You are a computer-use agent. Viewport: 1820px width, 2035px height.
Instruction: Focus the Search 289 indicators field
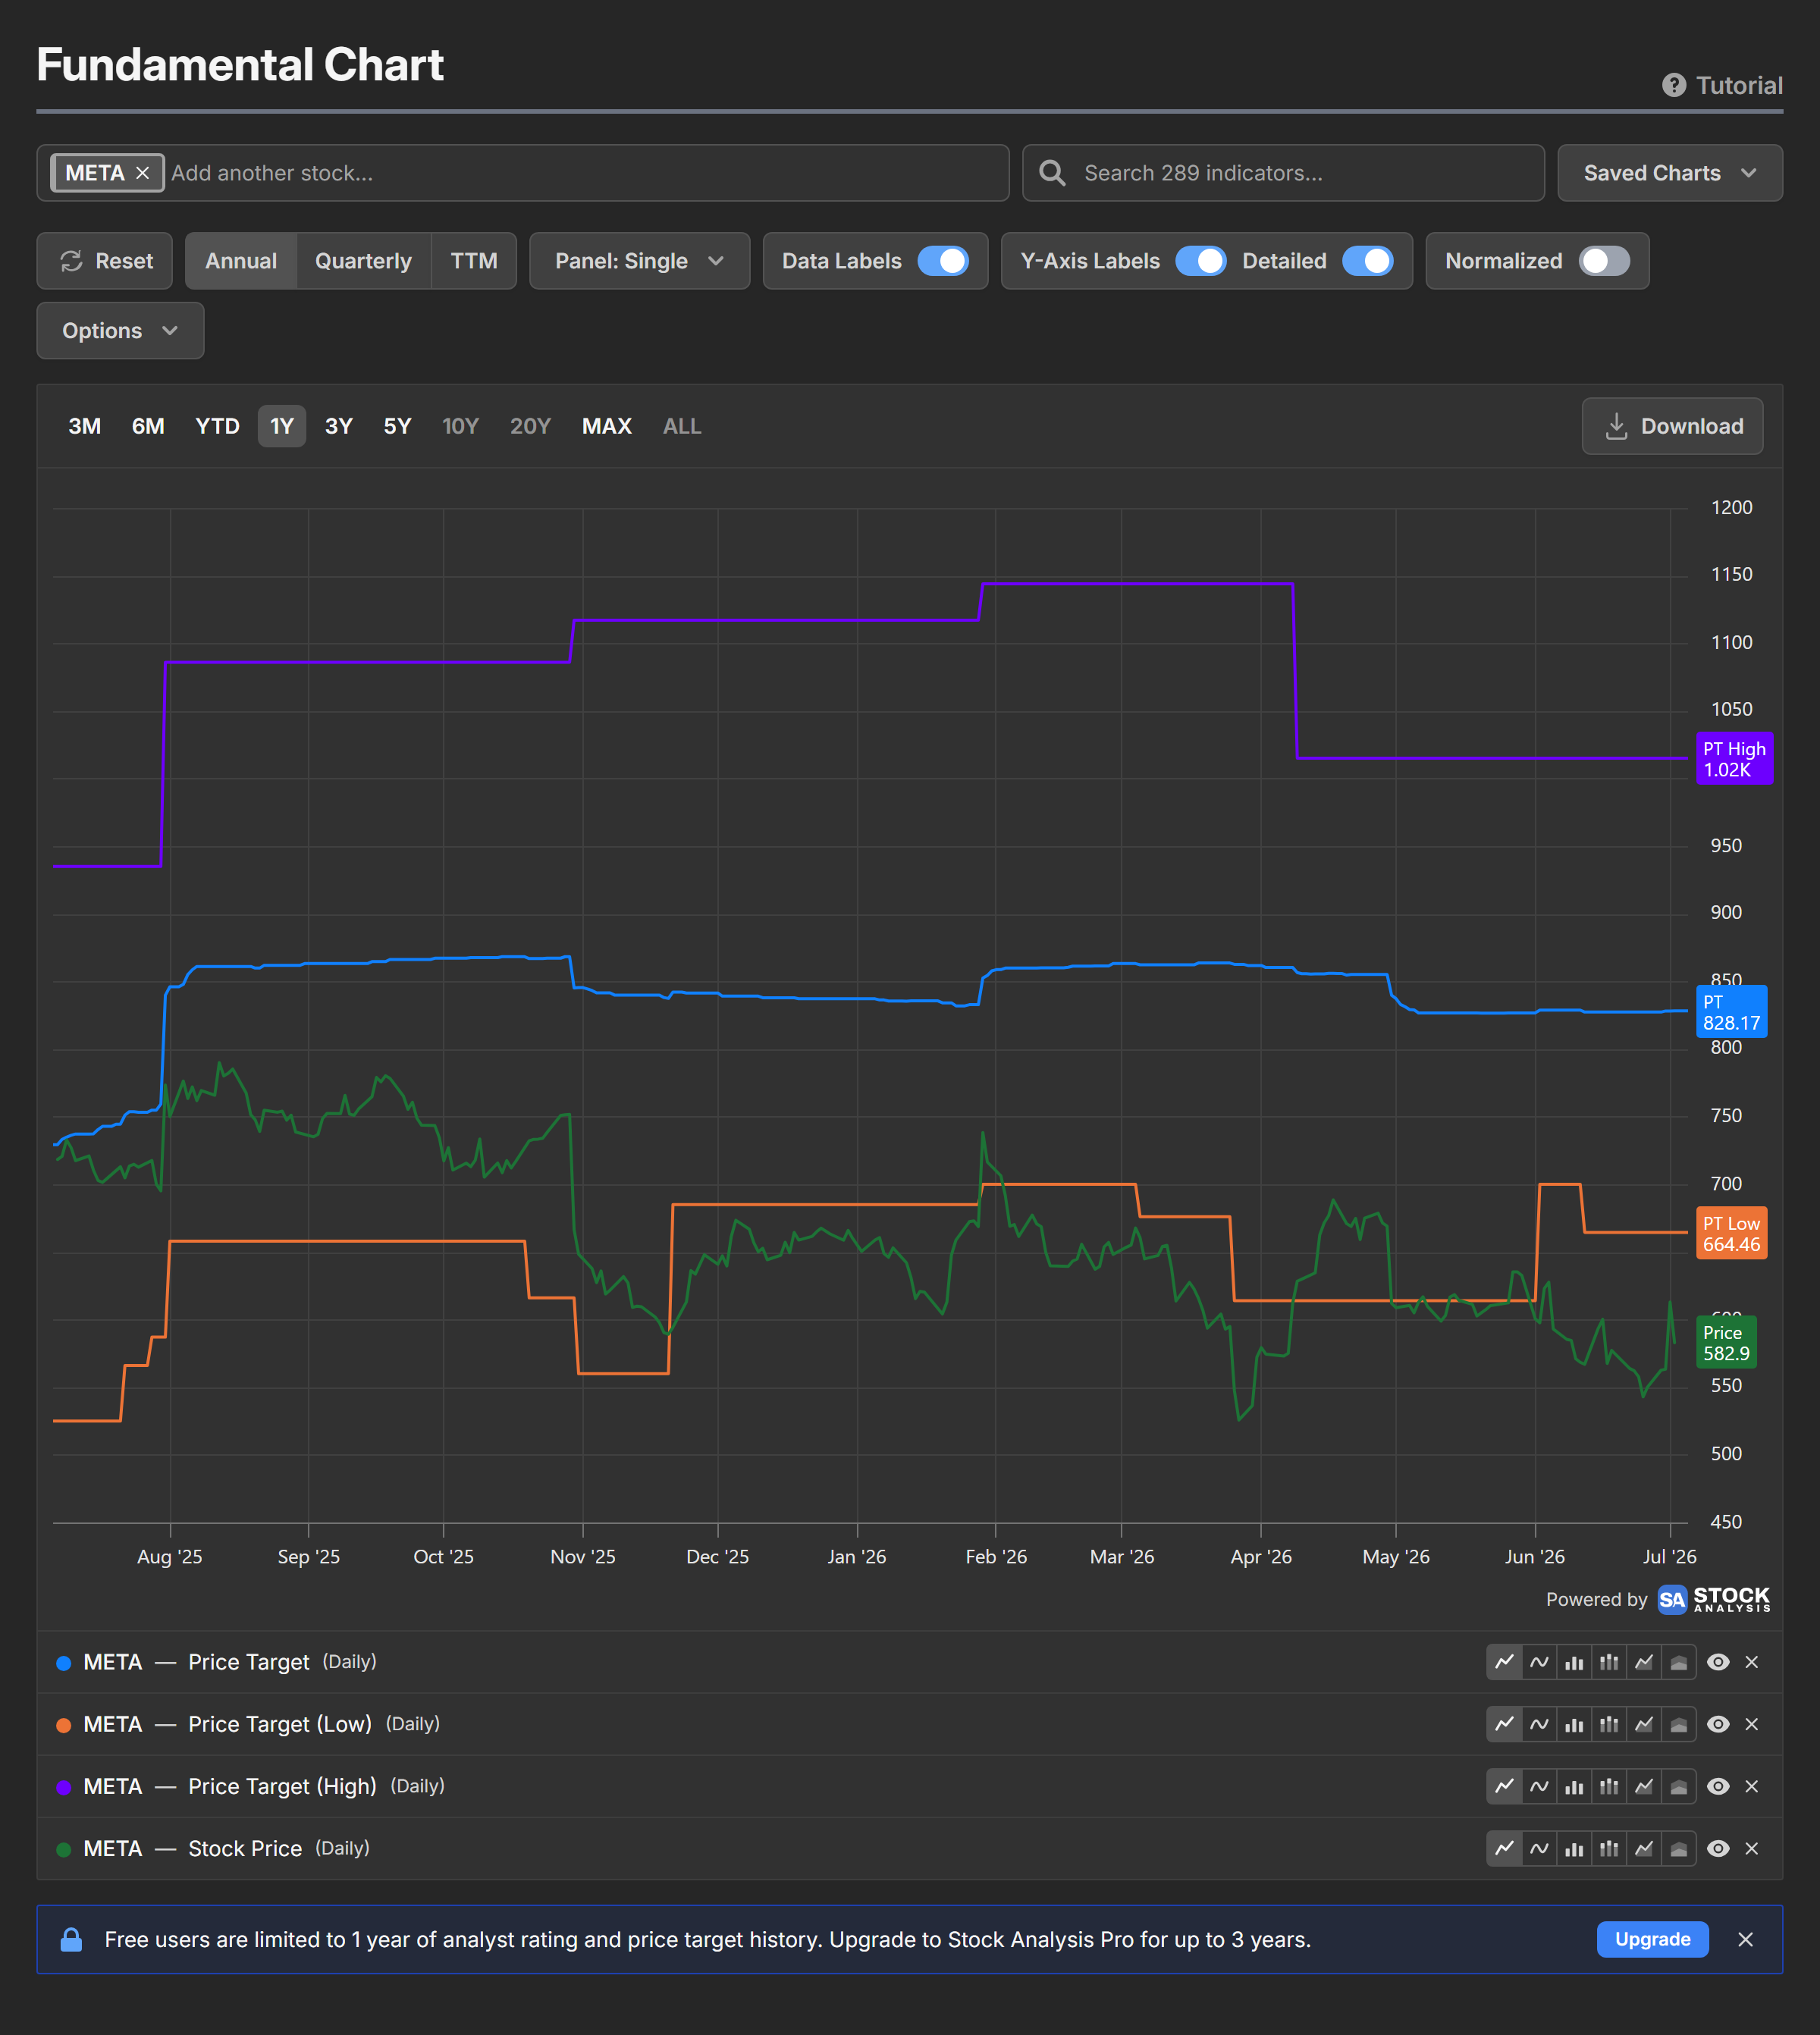[x=1283, y=173]
